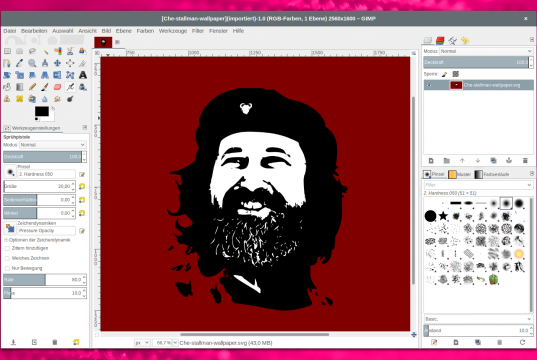Select the Move tool
Image resolution: width=537 pixels, height=360 pixels.
58,63
